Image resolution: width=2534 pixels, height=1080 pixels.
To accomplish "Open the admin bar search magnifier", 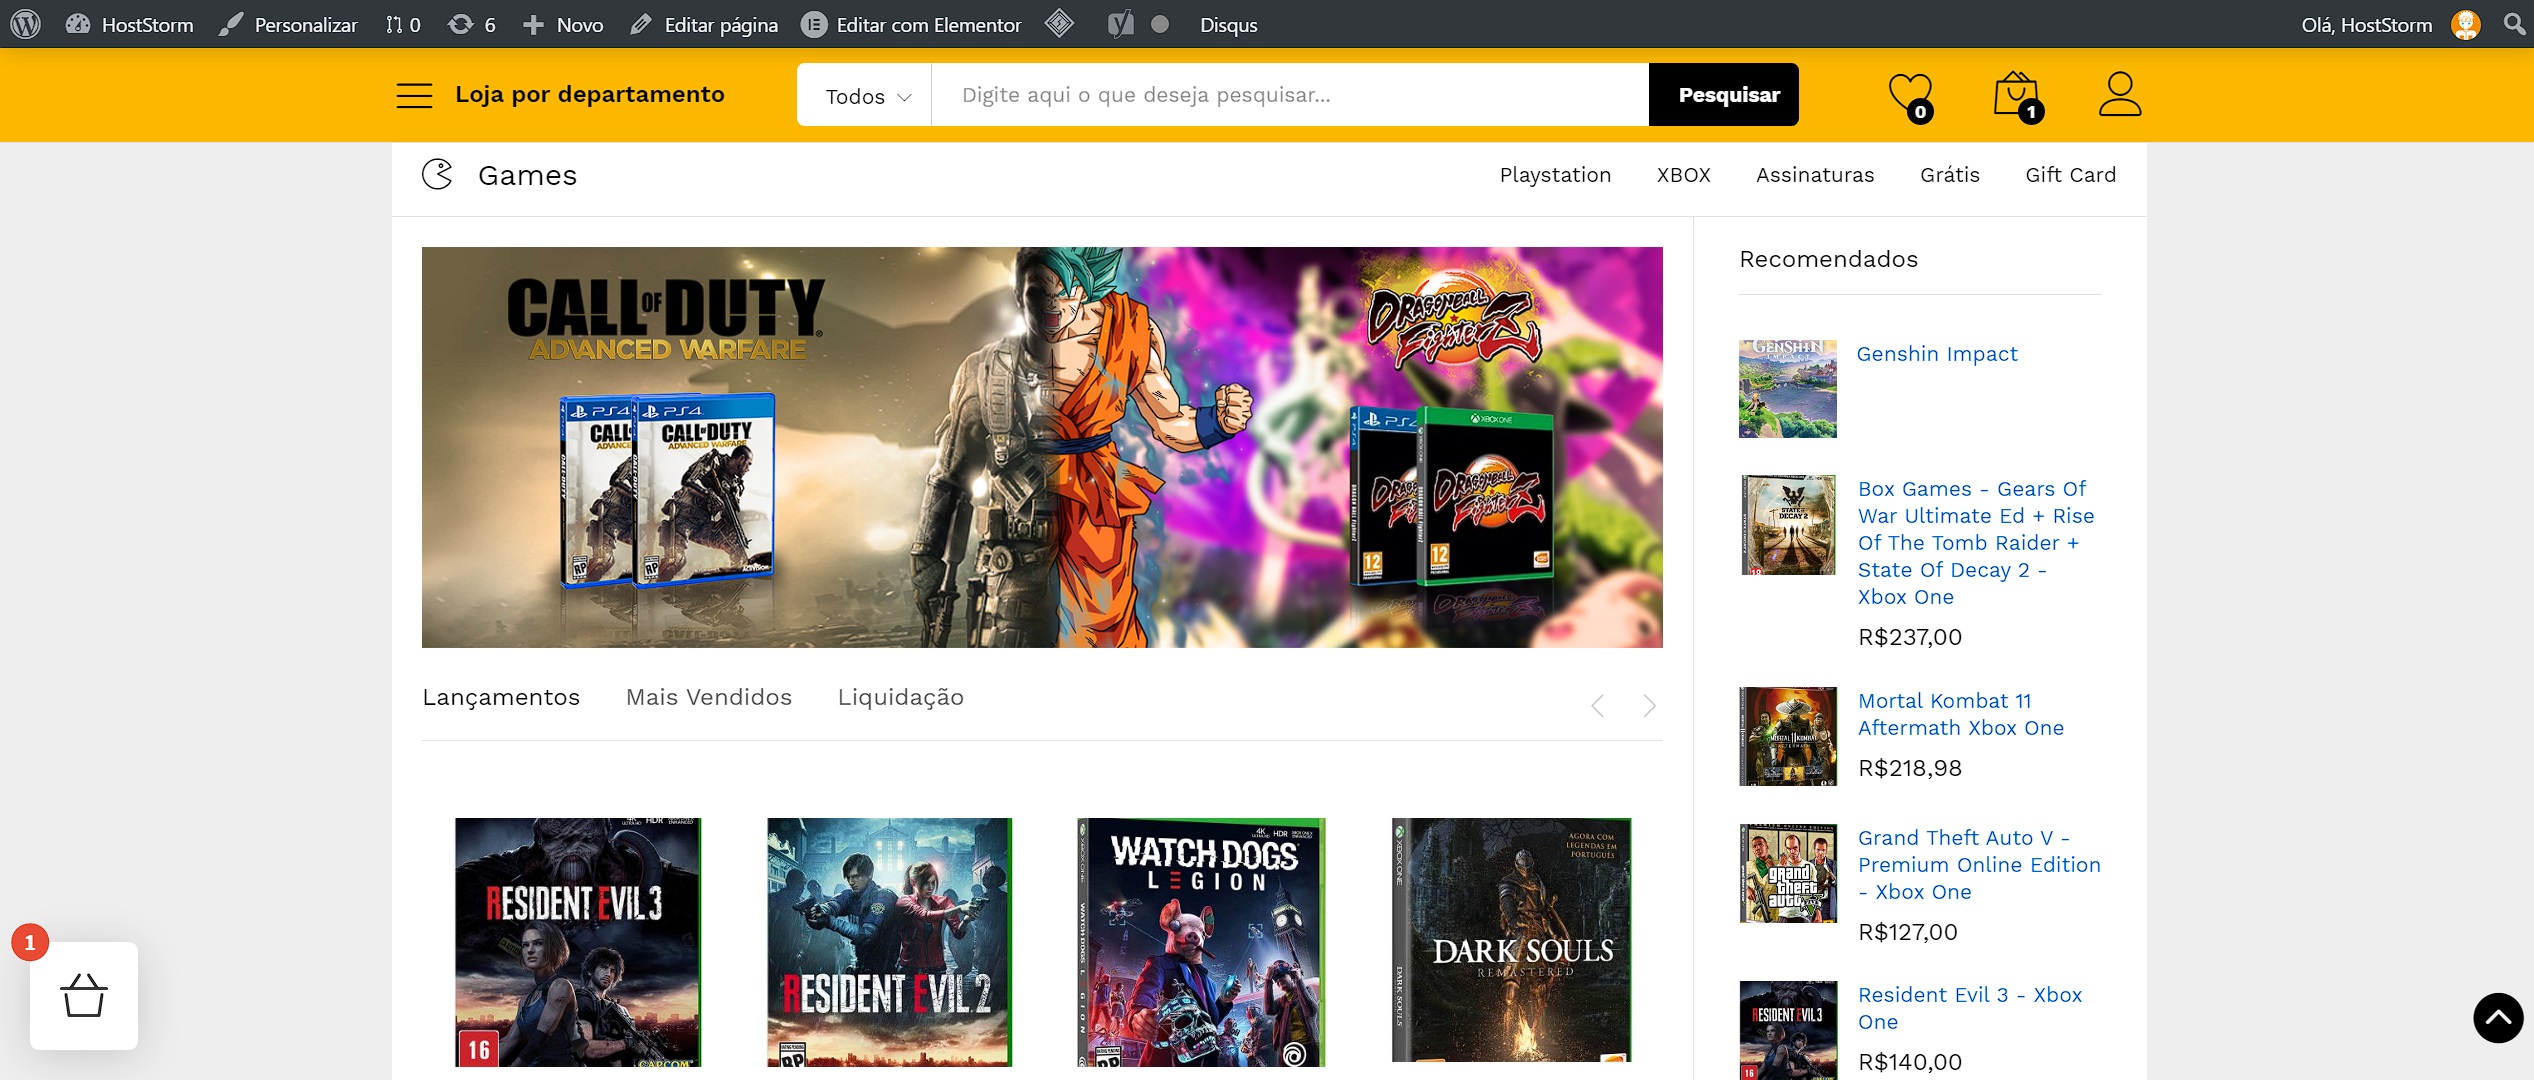I will coord(2513,24).
